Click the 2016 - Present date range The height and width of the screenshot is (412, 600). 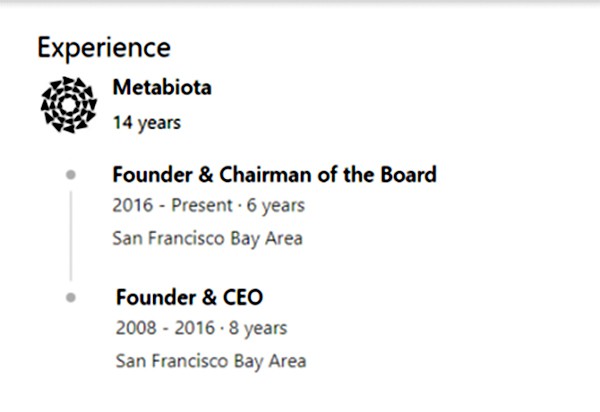coord(173,205)
